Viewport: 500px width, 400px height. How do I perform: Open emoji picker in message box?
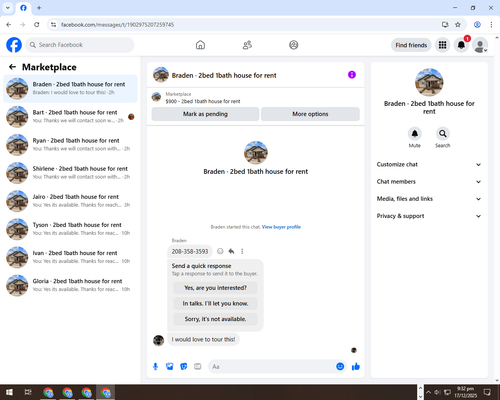click(x=340, y=367)
